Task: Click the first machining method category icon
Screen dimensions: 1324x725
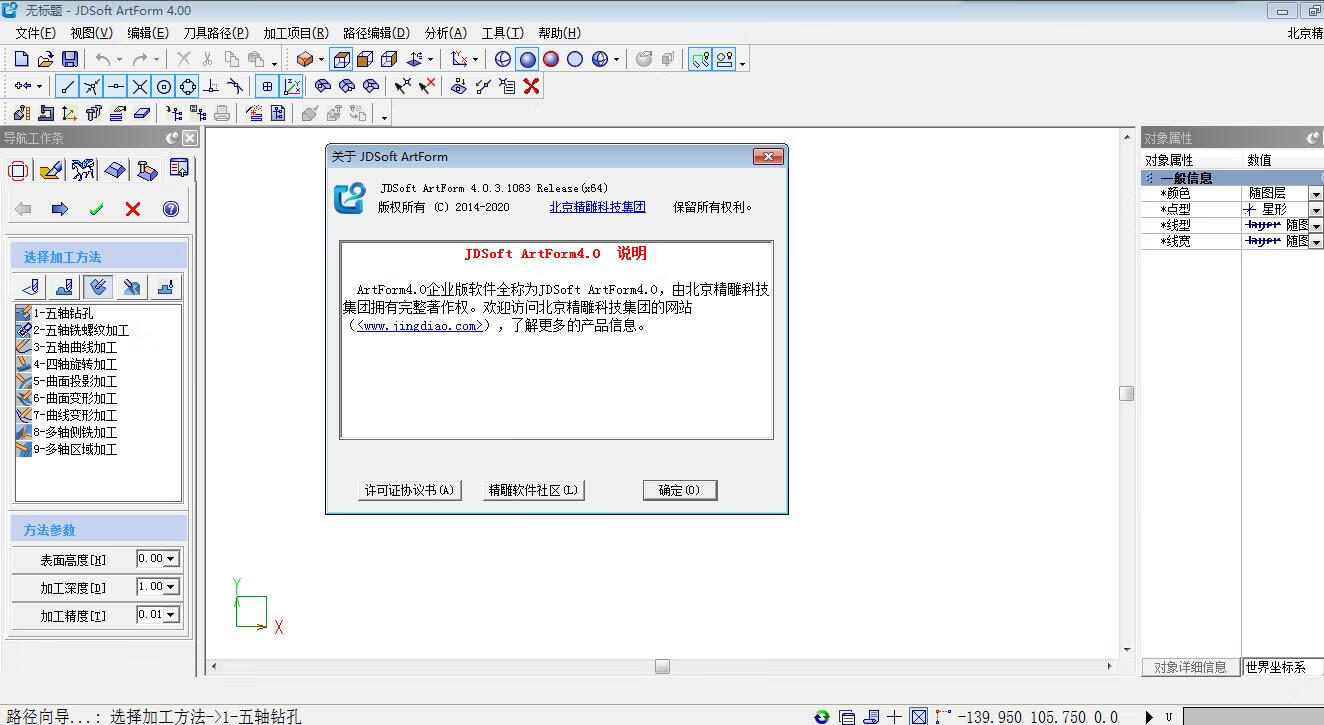Action: click(x=30, y=287)
